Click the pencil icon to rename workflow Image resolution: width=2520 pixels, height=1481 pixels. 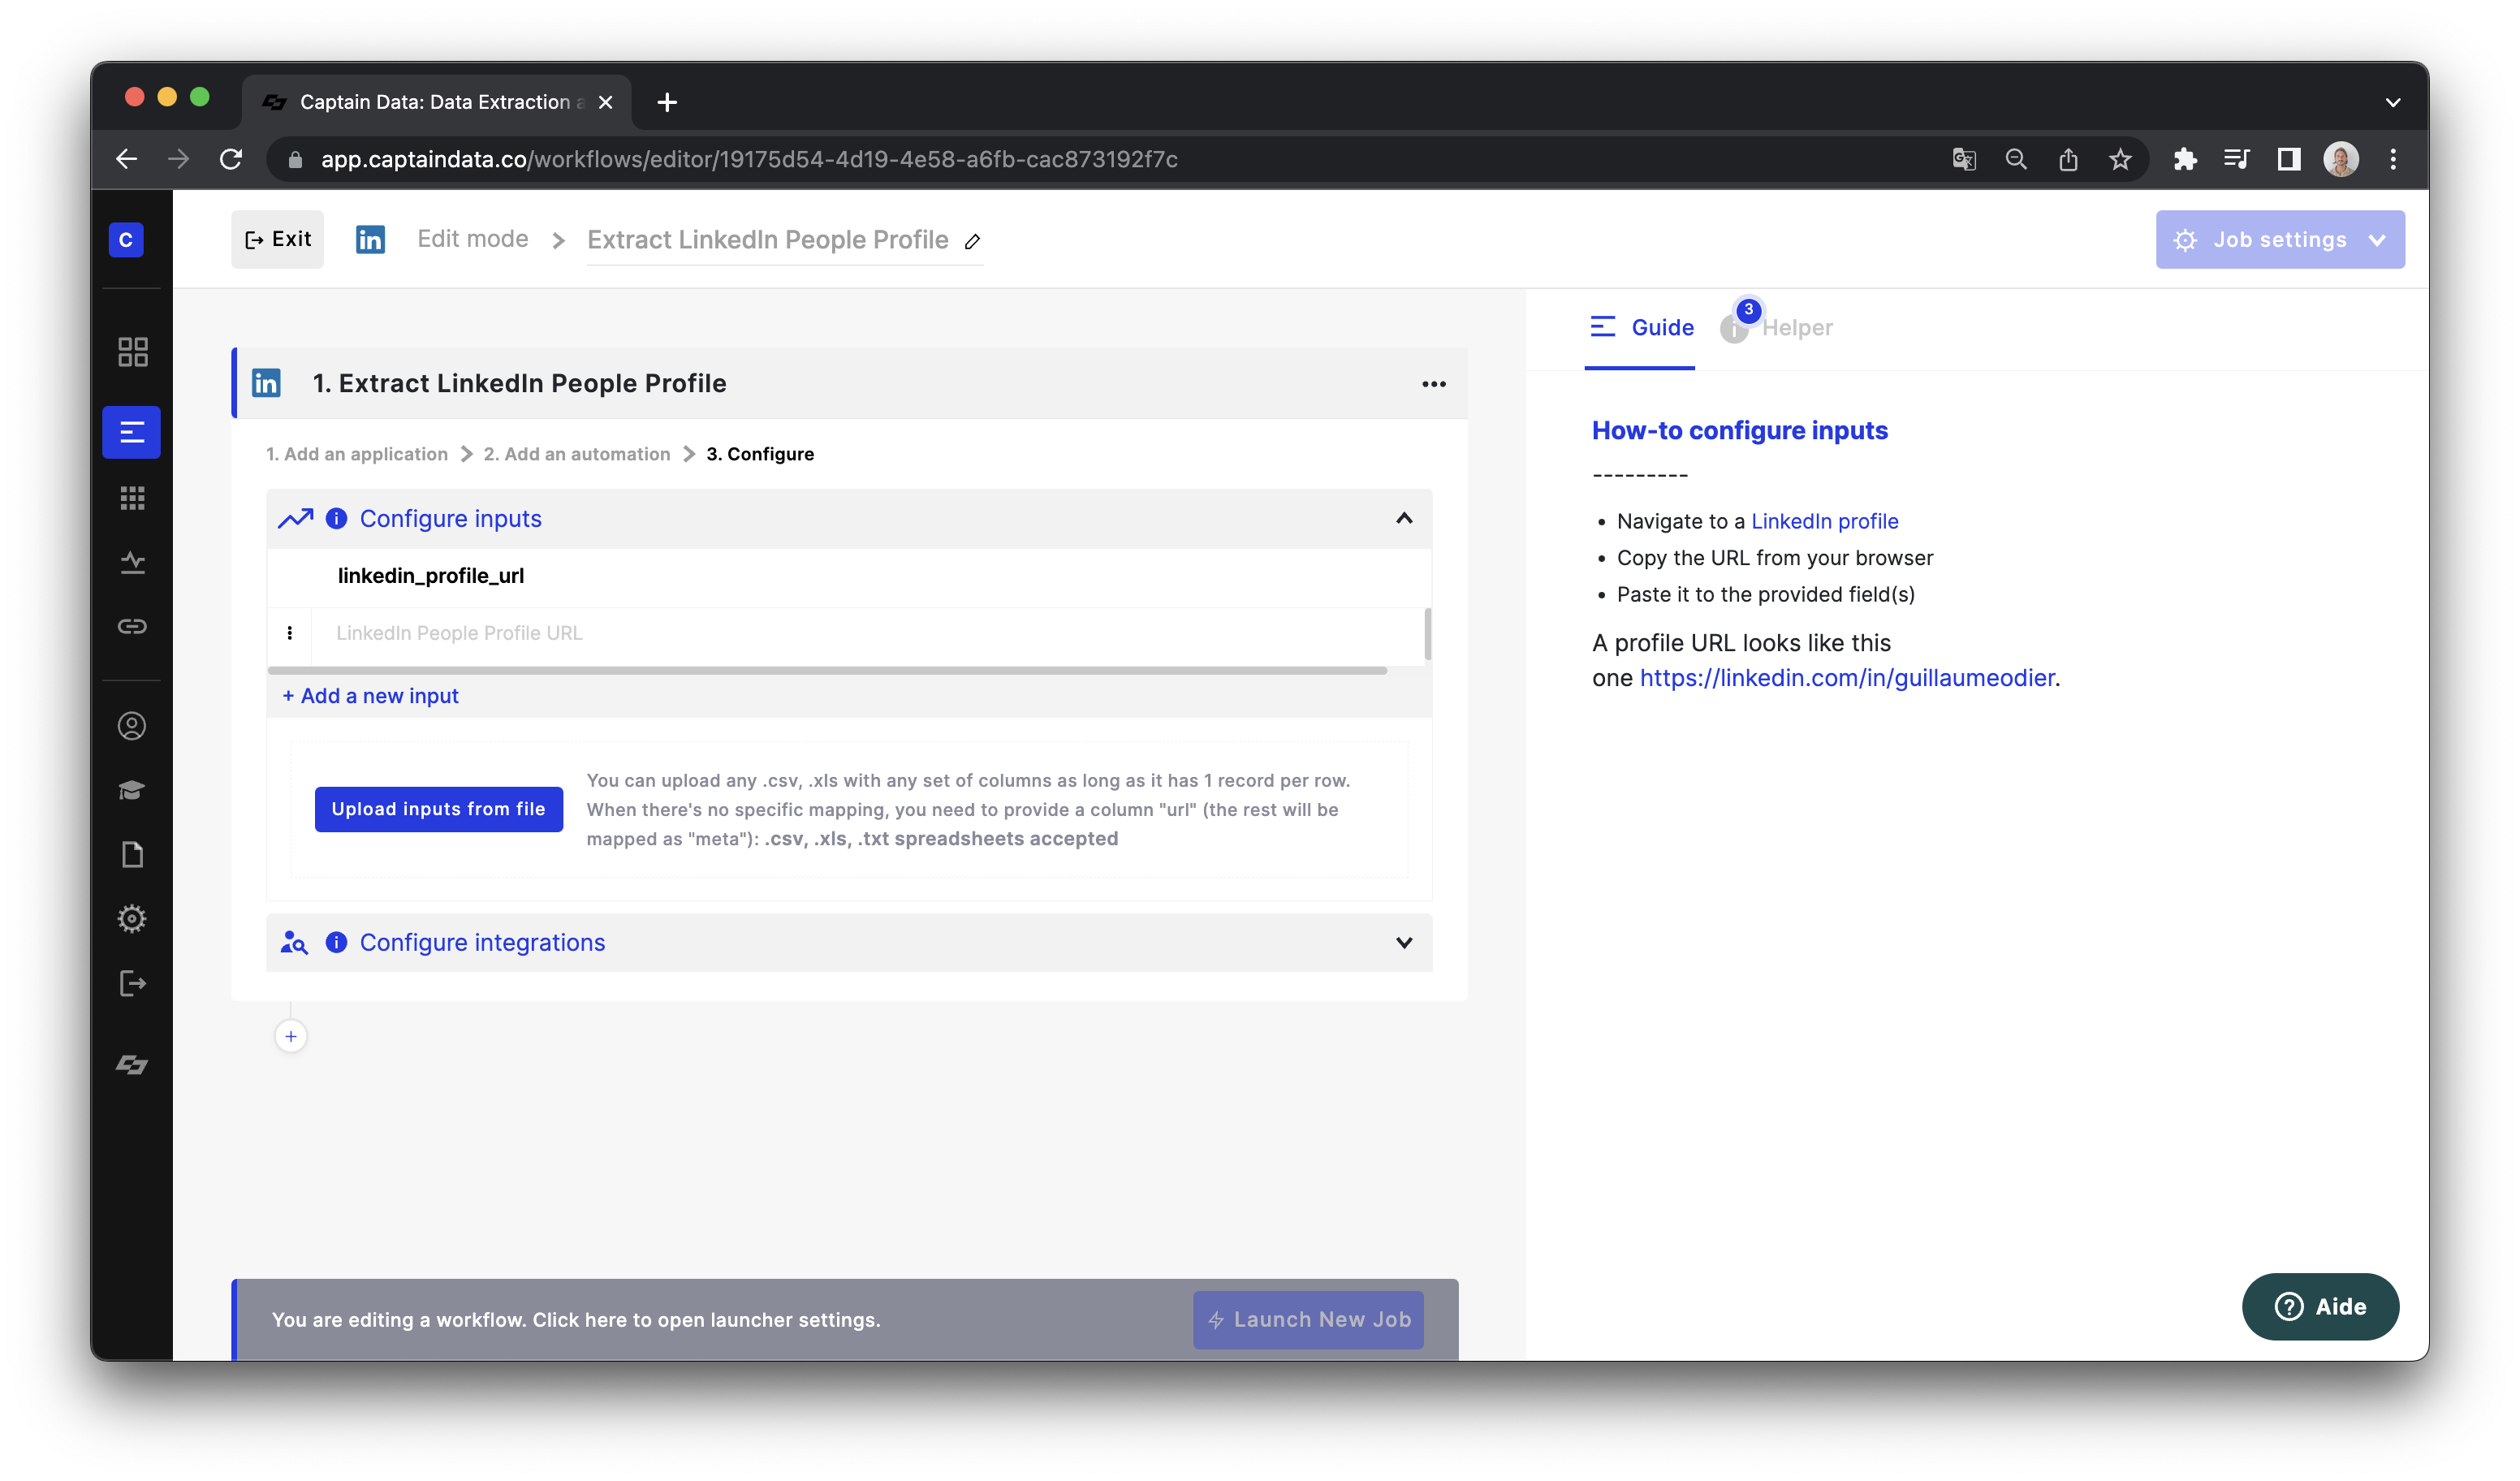click(x=972, y=241)
